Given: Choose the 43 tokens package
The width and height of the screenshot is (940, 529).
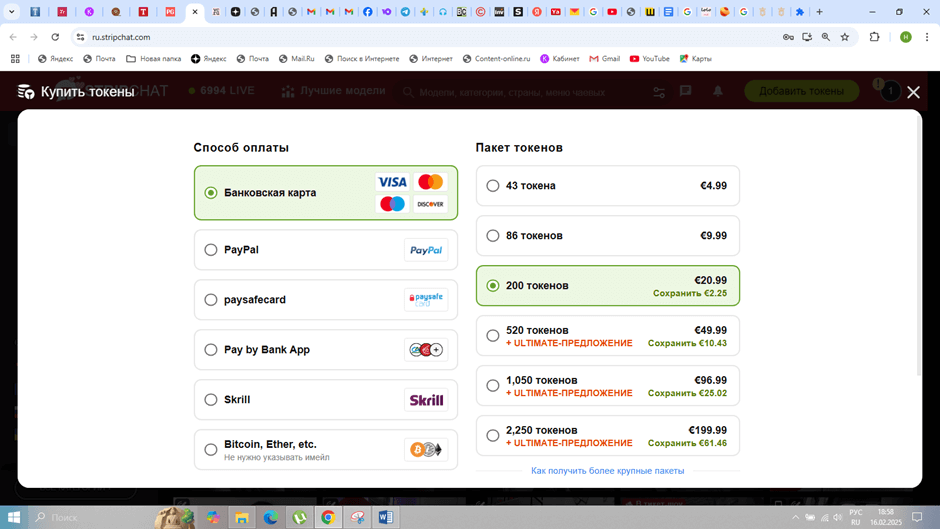Looking at the screenshot, I should click(493, 186).
